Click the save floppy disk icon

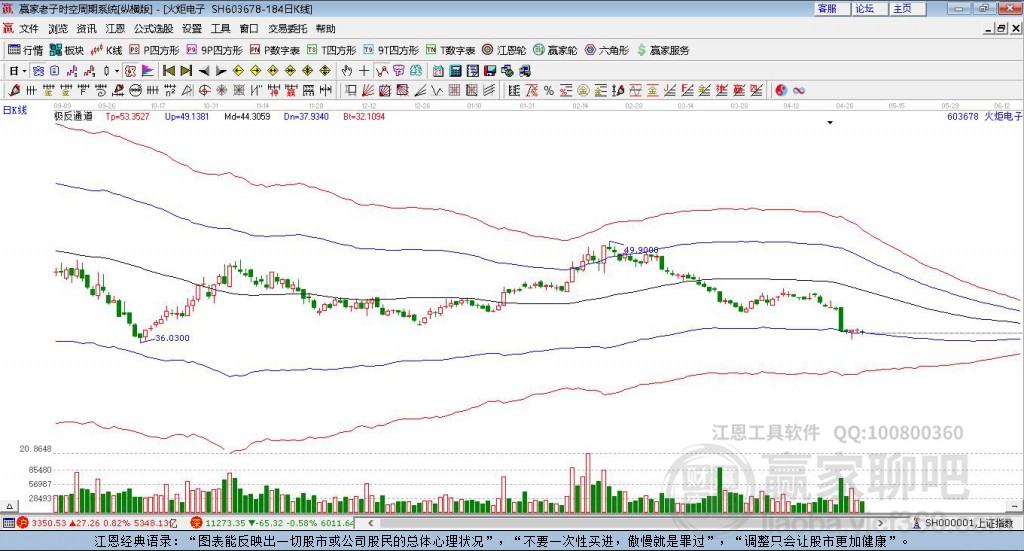coord(490,71)
